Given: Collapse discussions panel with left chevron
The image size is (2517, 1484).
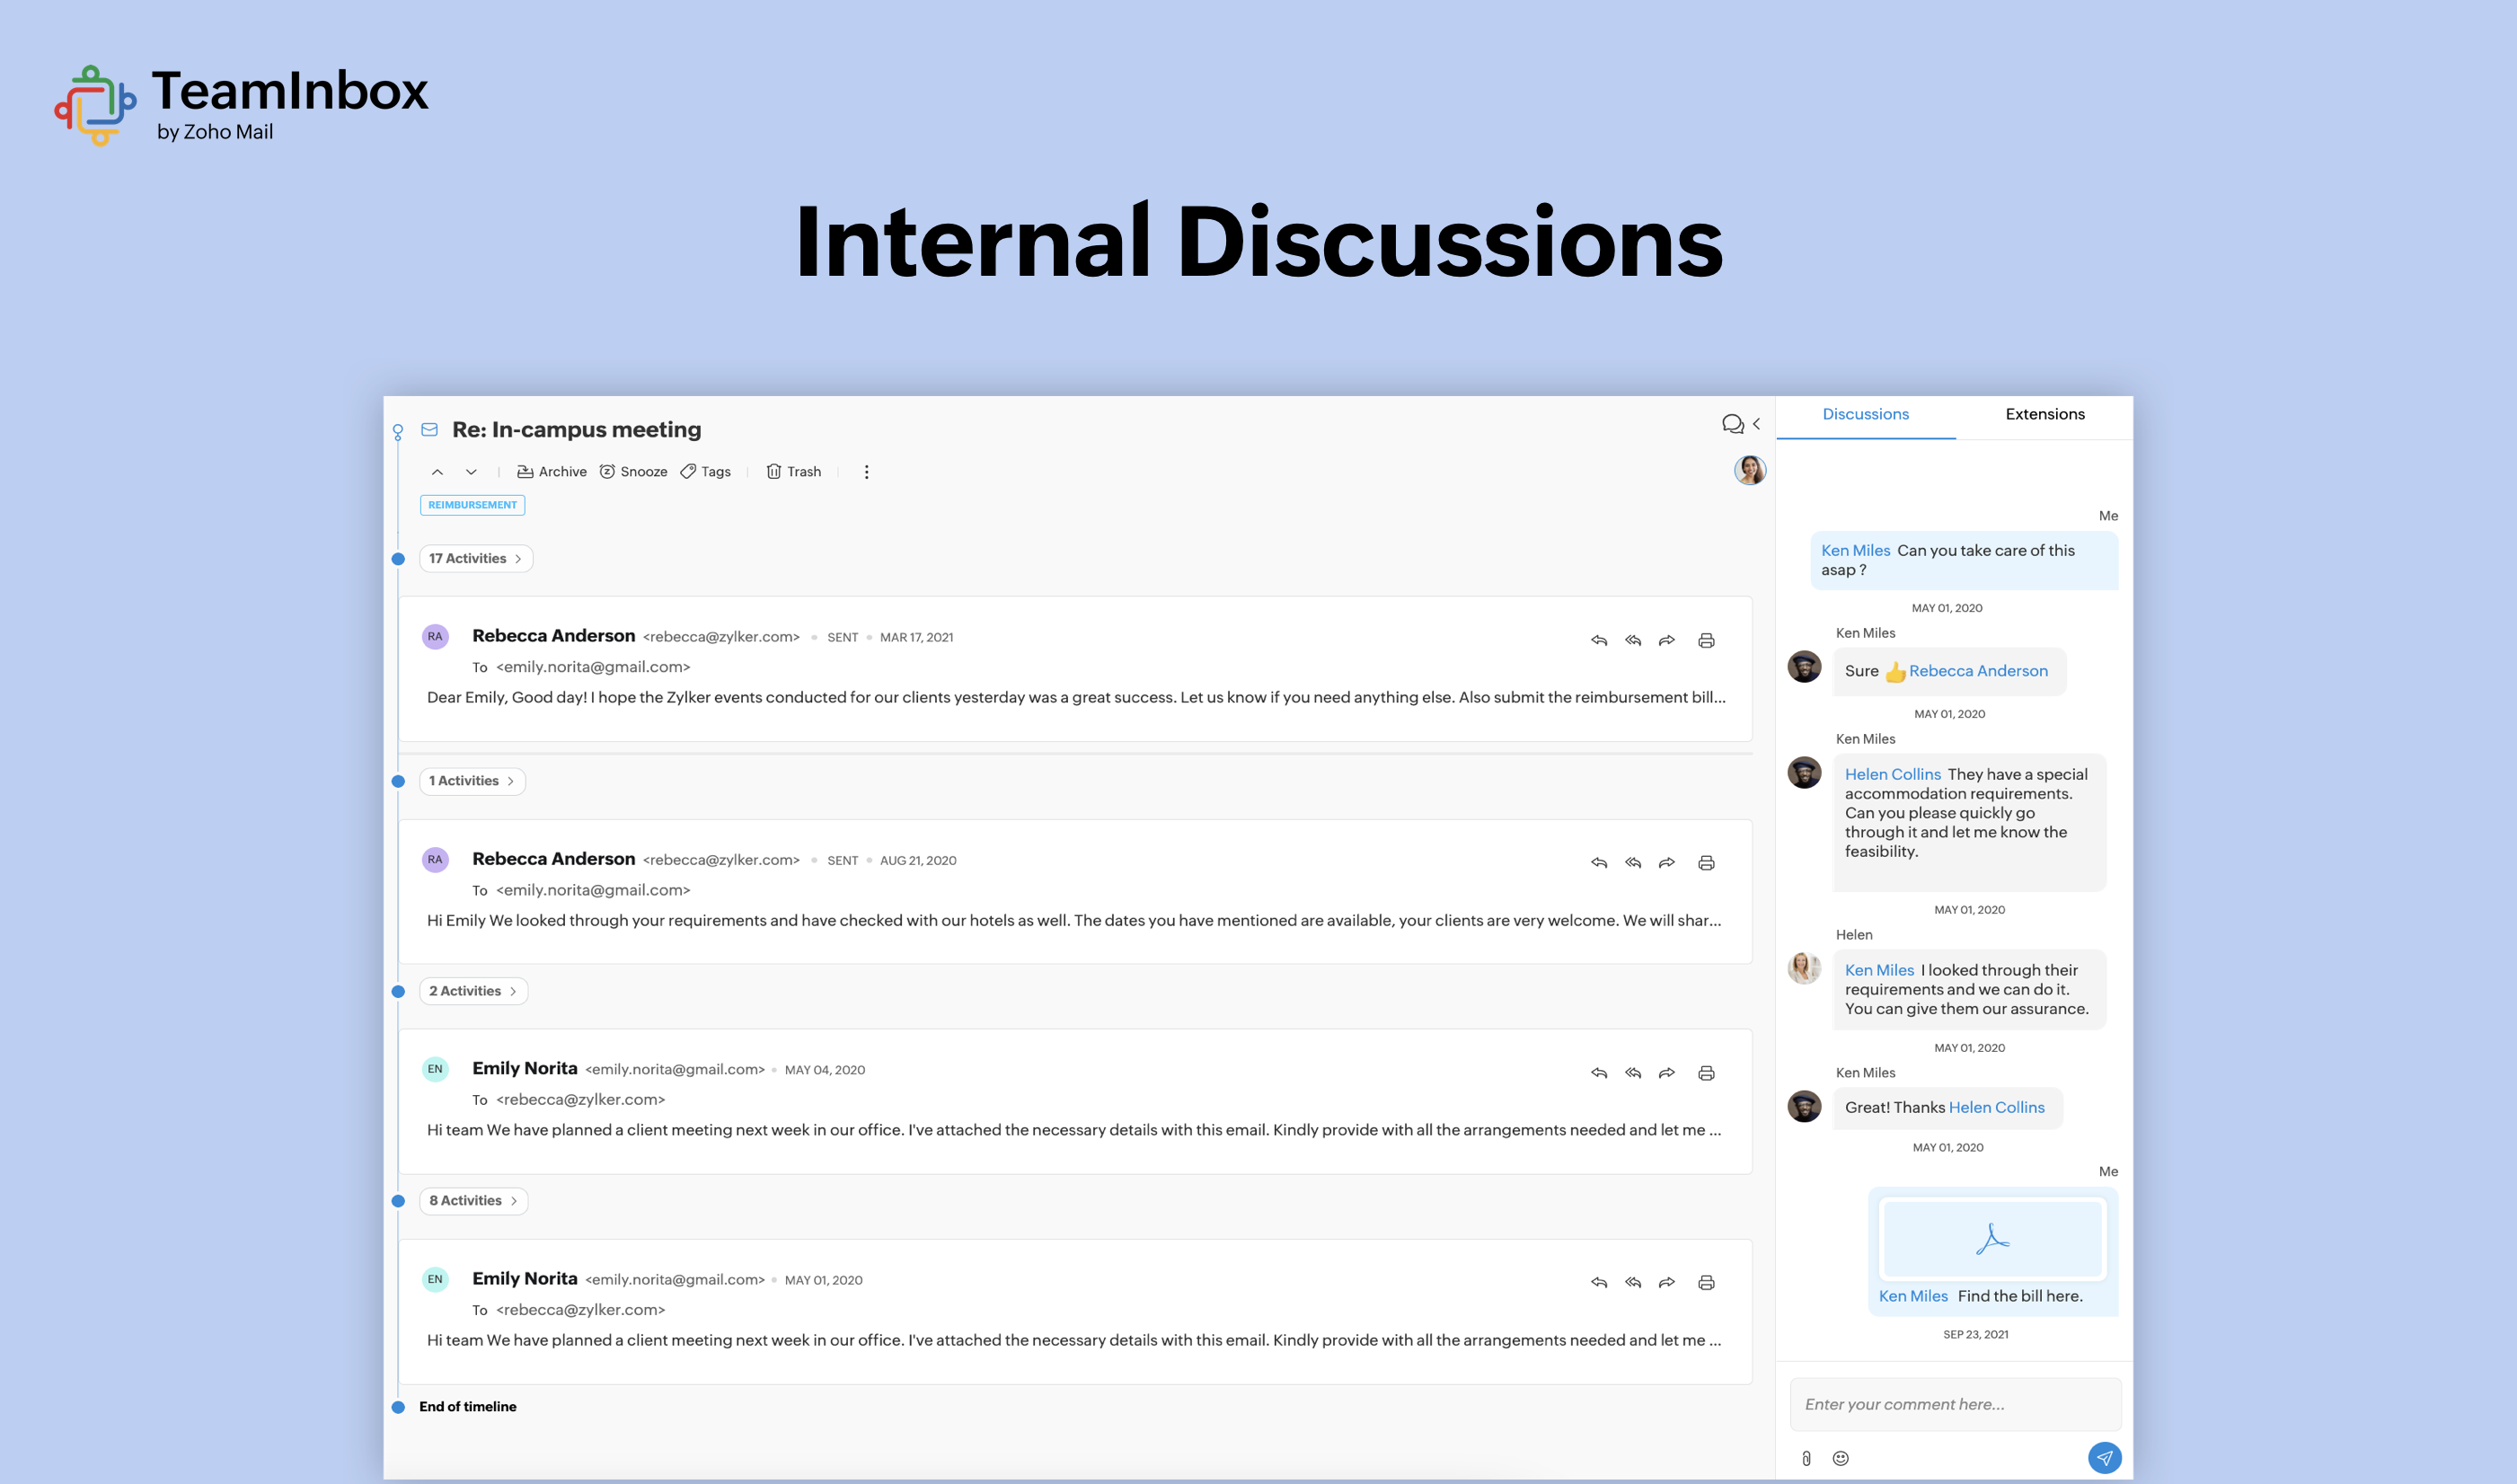Looking at the screenshot, I should (x=1756, y=424).
